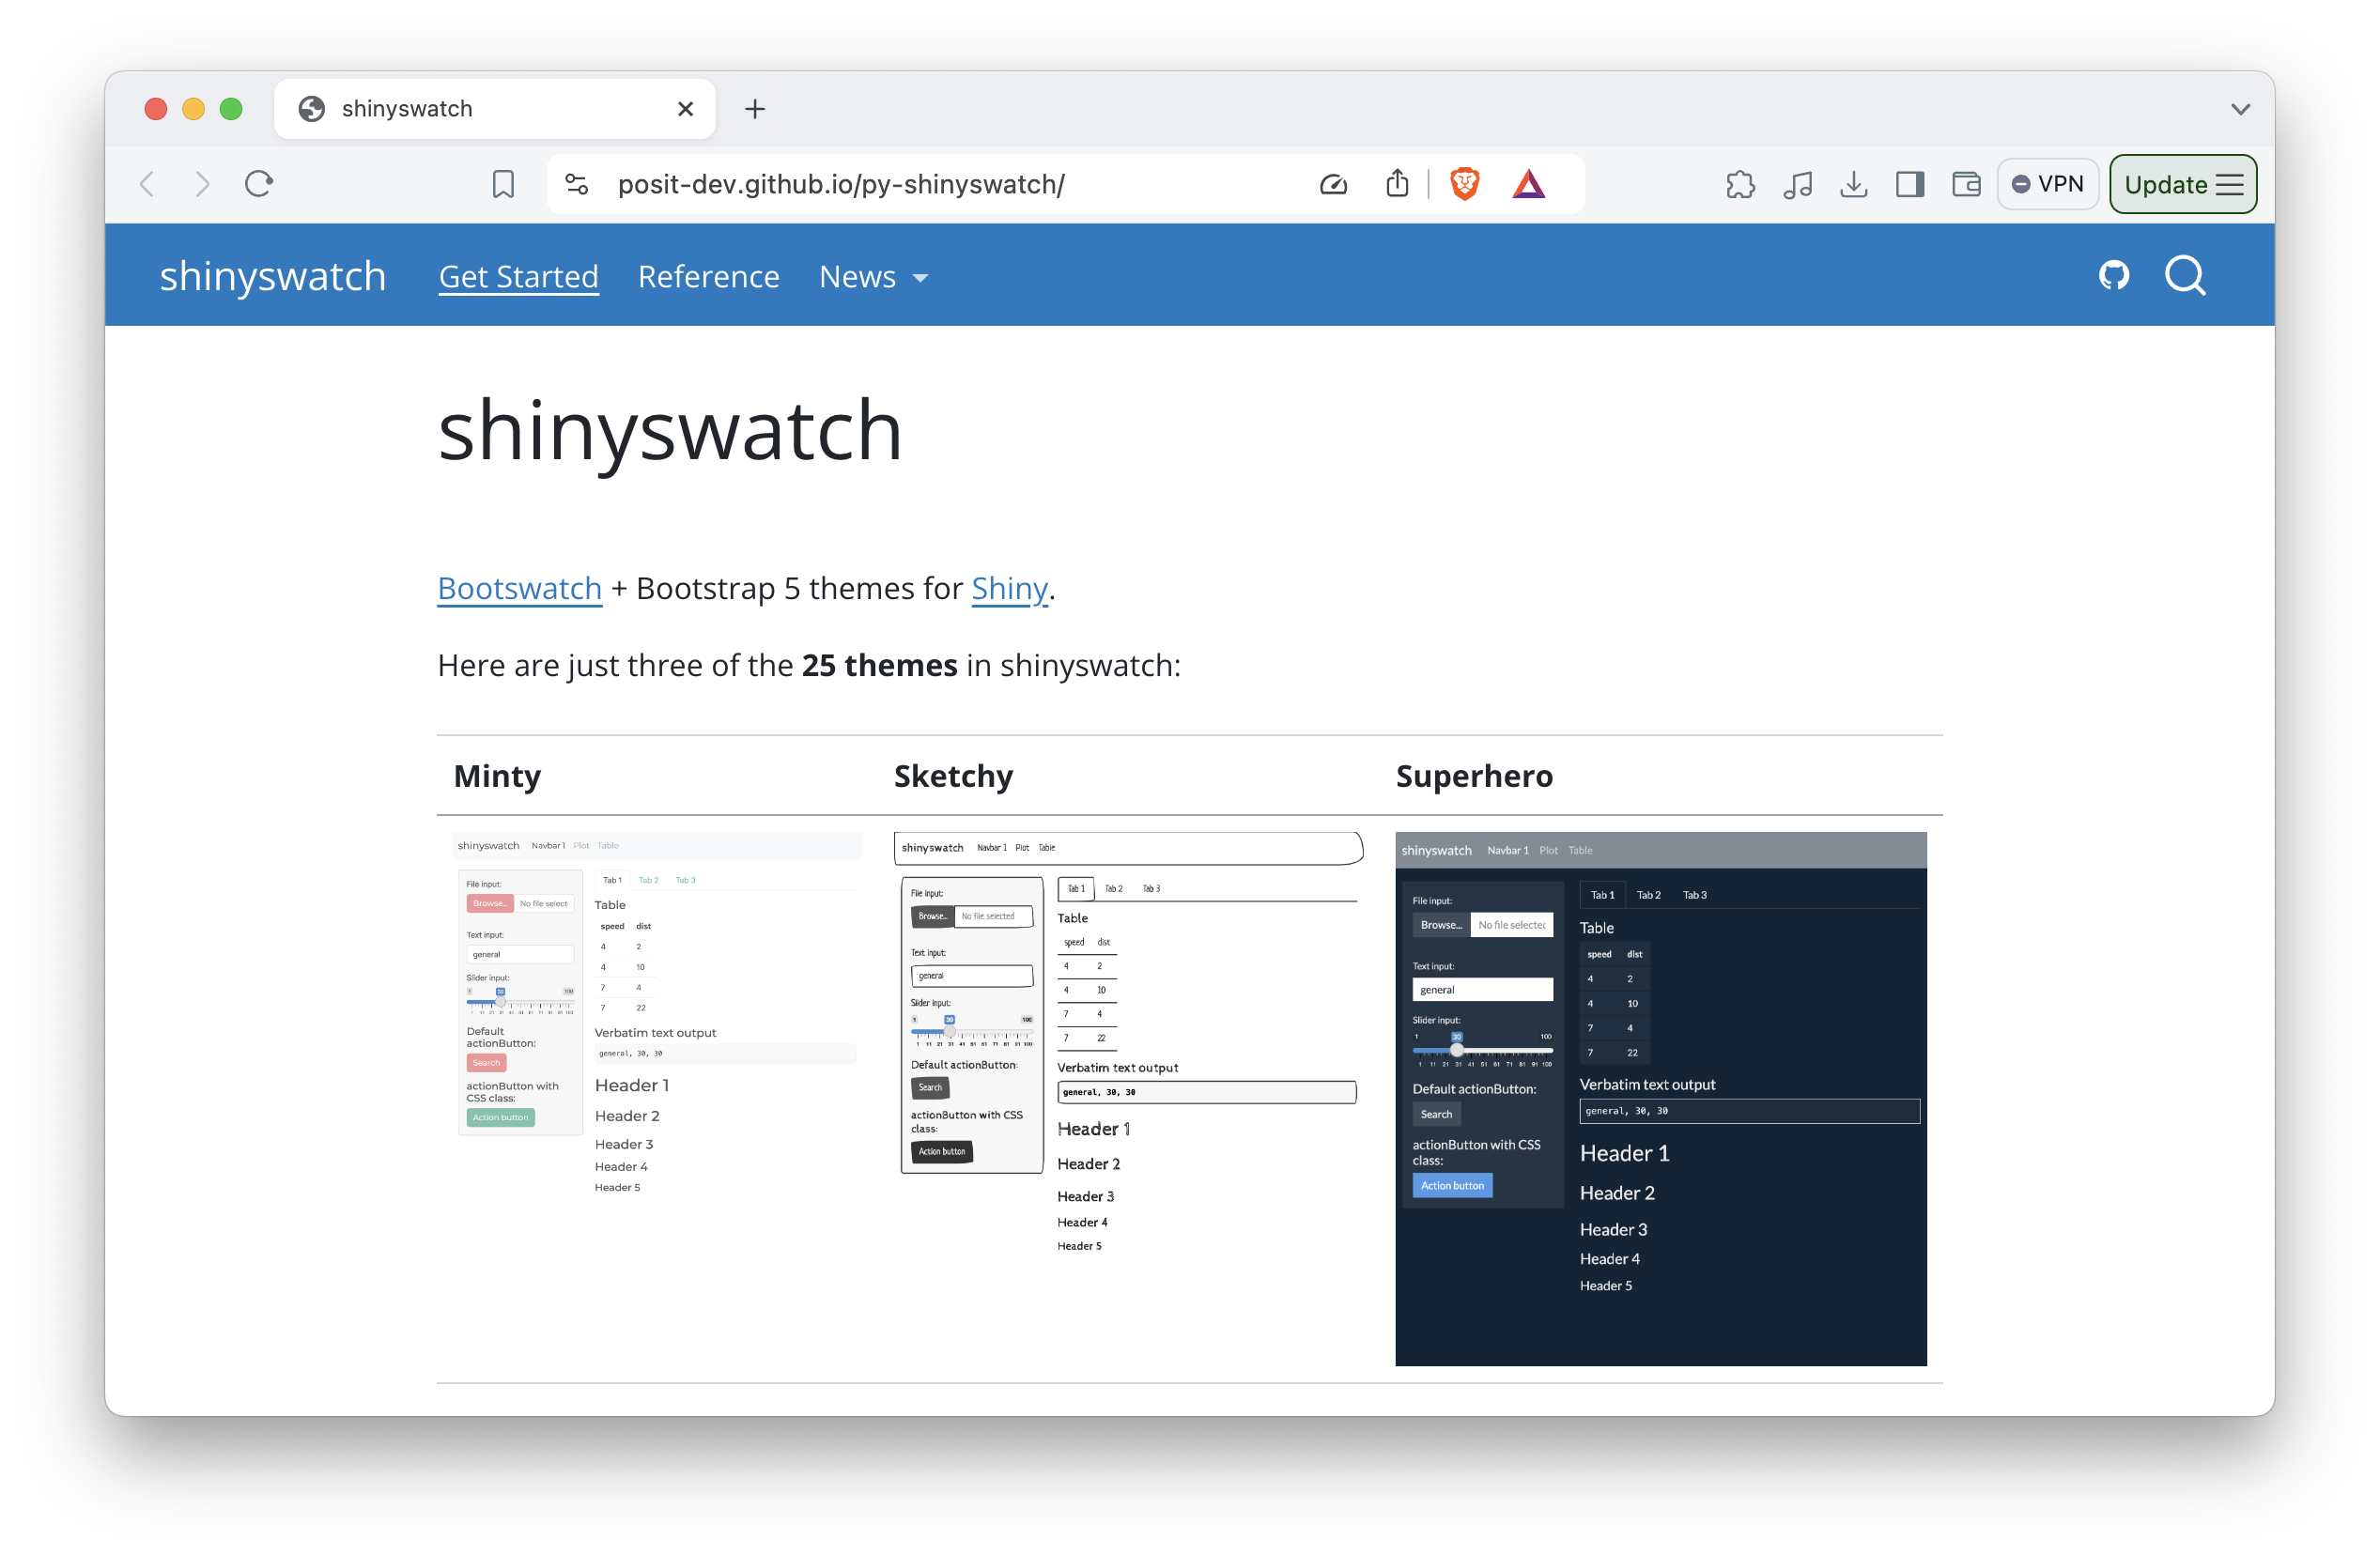The image size is (2380, 1555).
Task: Open the downloads icon
Action: click(x=1853, y=184)
